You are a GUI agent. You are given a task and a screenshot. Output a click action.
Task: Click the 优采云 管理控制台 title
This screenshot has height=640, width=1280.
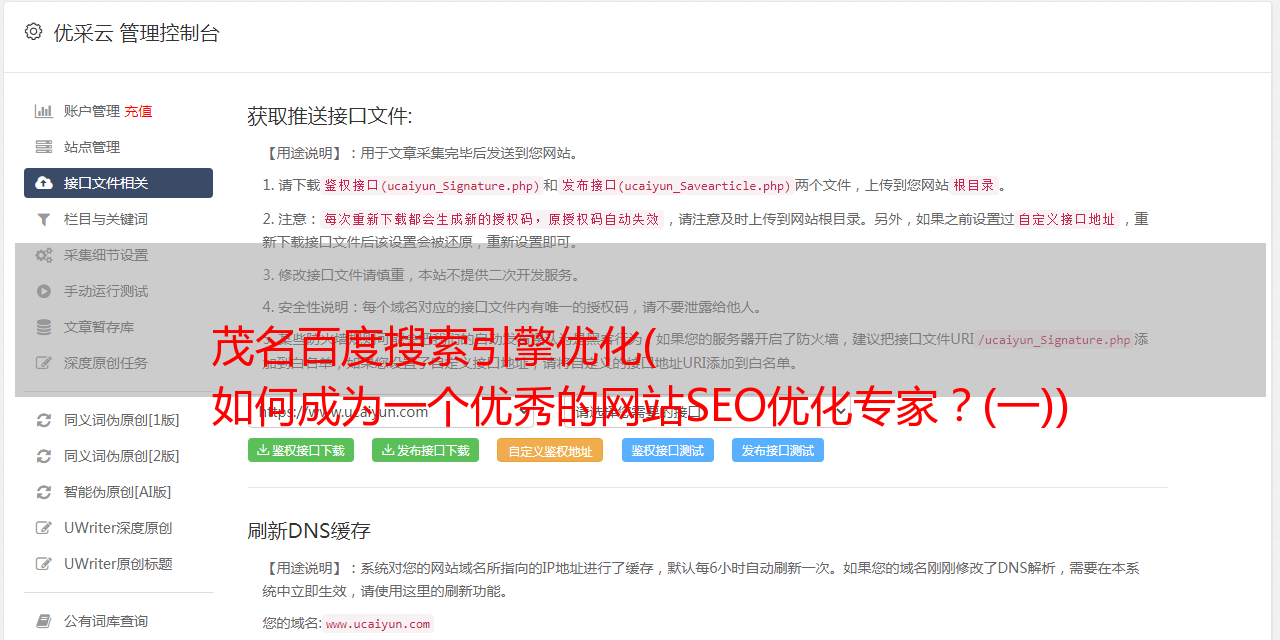coord(136,33)
